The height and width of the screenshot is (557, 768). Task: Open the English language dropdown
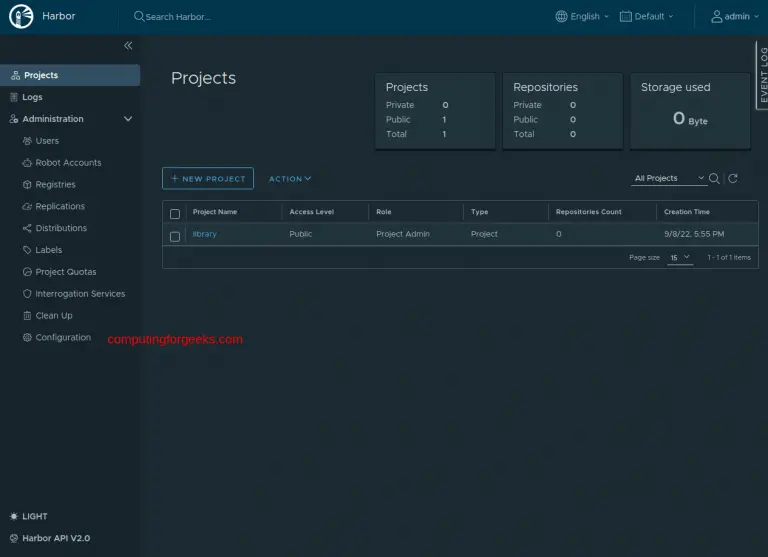click(582, 16)
